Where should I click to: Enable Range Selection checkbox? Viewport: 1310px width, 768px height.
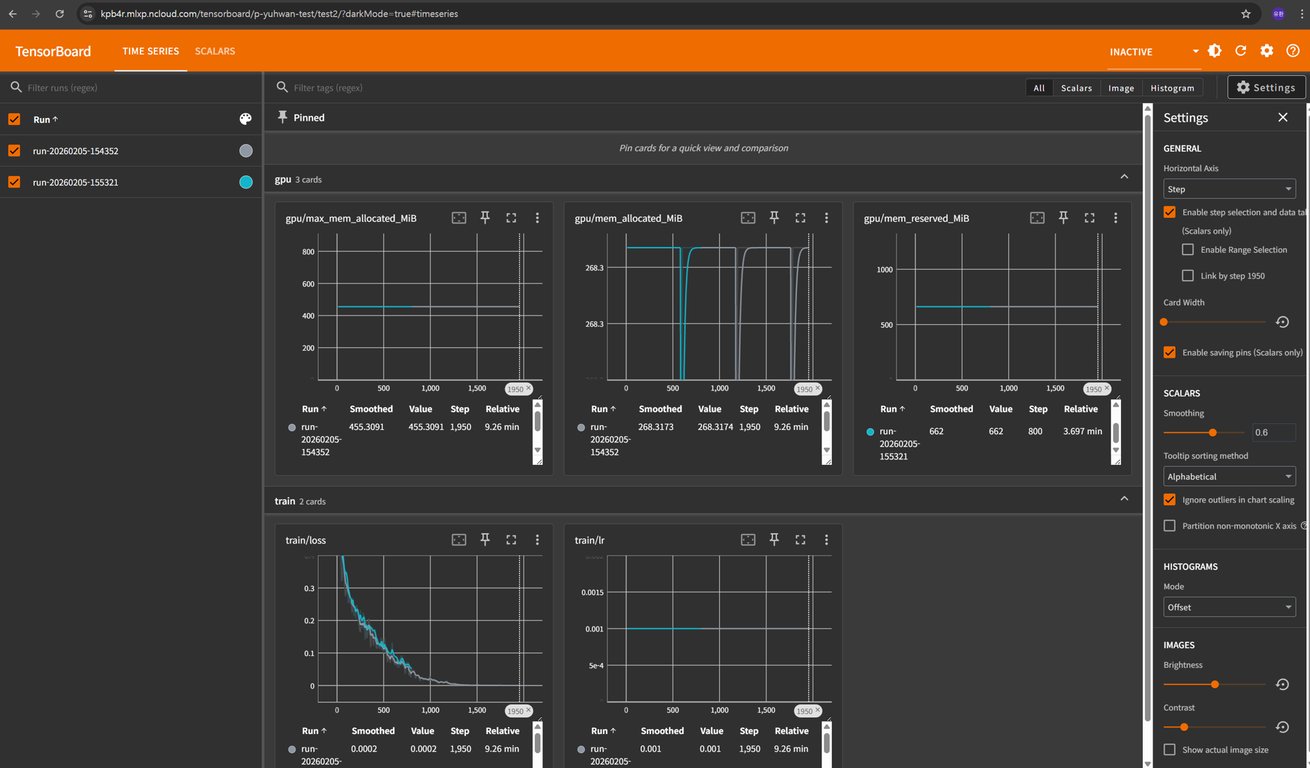(1188, 250)
